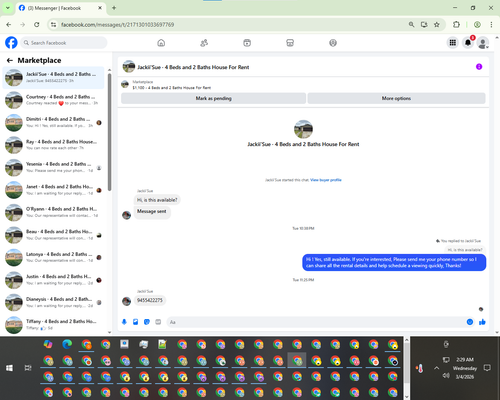The image size is (500, 400).
Task: Open the Home feed icon
Action: coord(161,43)
